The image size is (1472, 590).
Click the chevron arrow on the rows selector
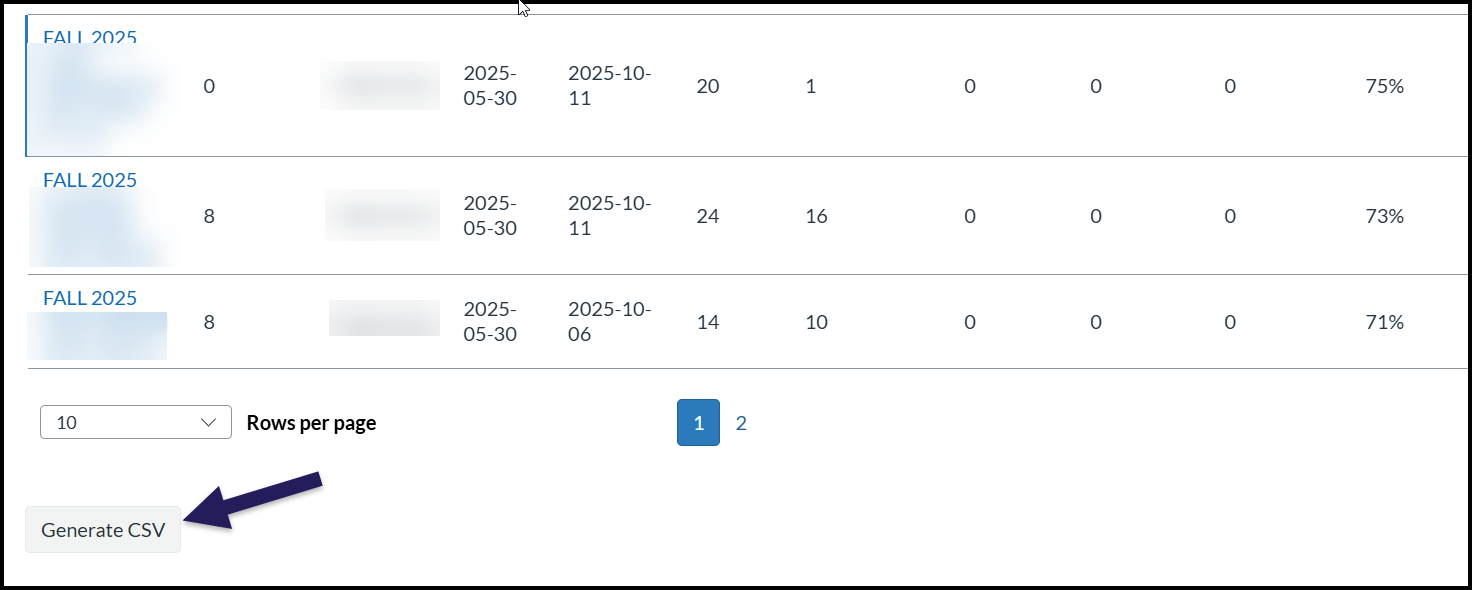[208, 422]
